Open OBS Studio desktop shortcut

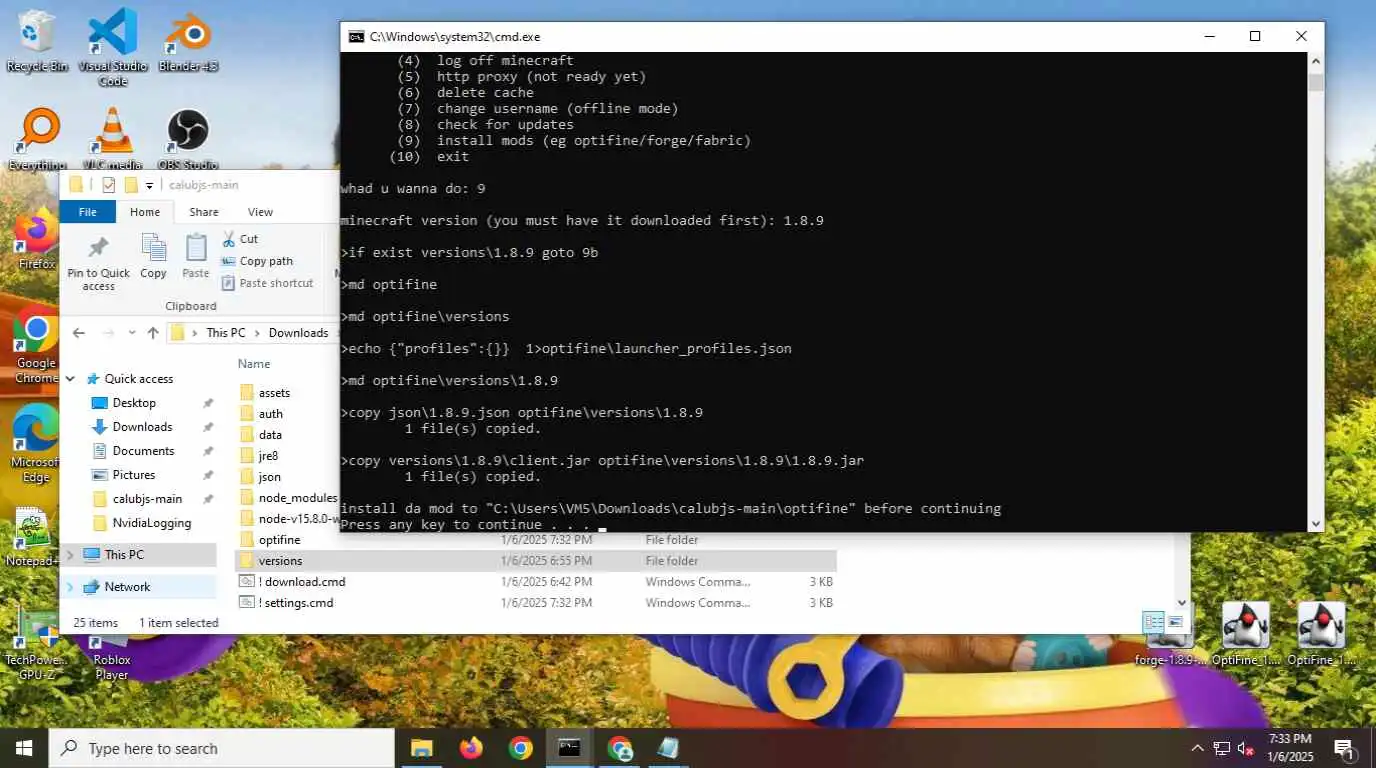tap(187, 139)
